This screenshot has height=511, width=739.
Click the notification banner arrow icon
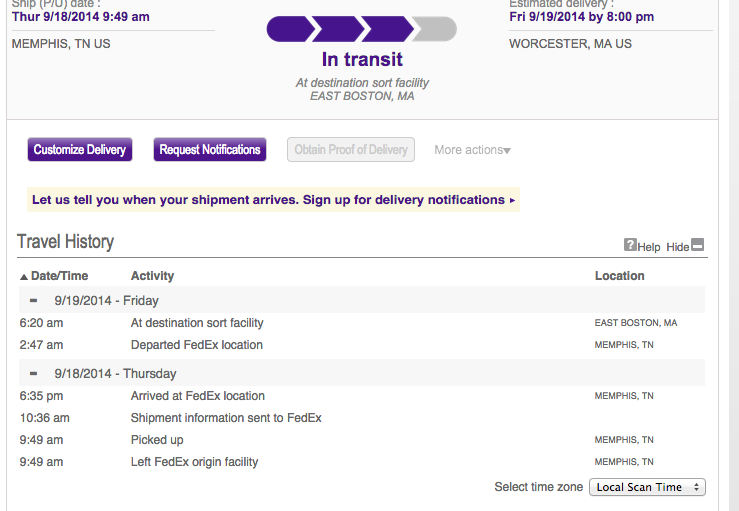(512, 200)
